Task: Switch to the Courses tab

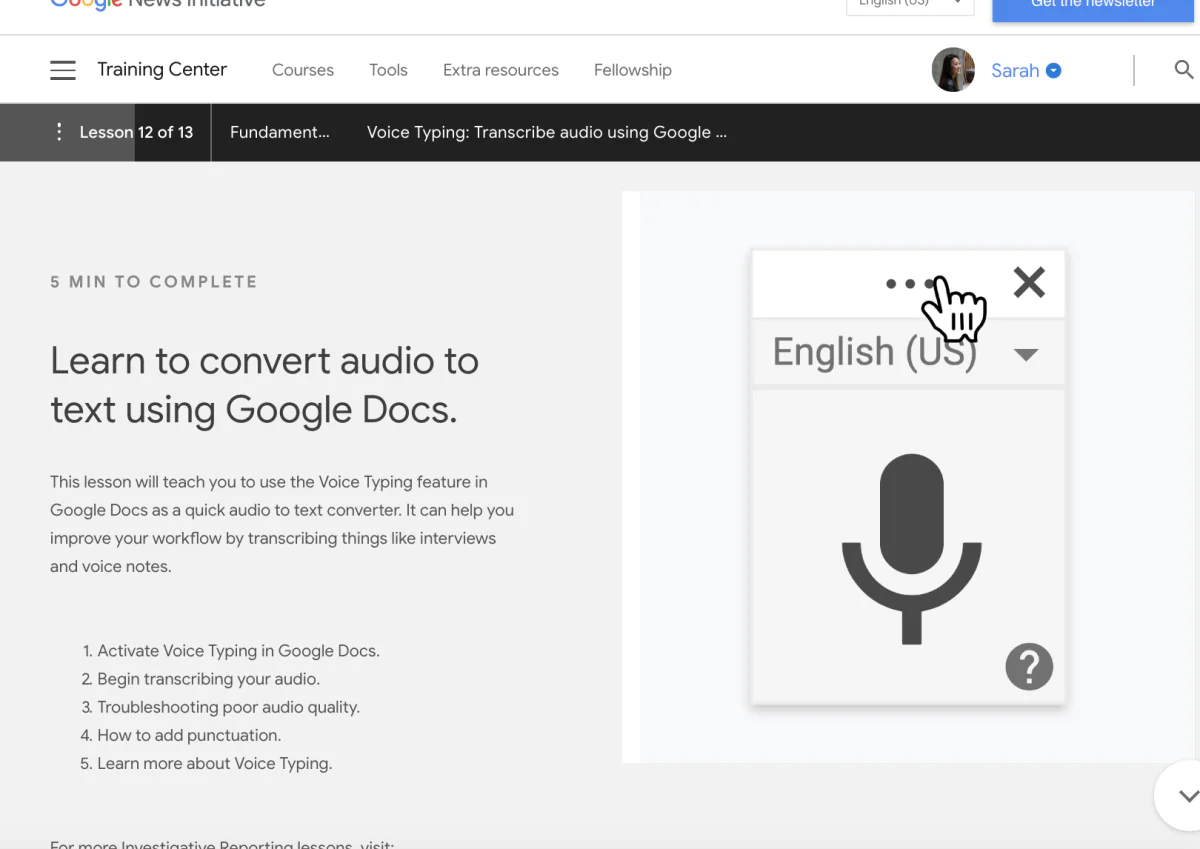Action: [x=302, y=69]
